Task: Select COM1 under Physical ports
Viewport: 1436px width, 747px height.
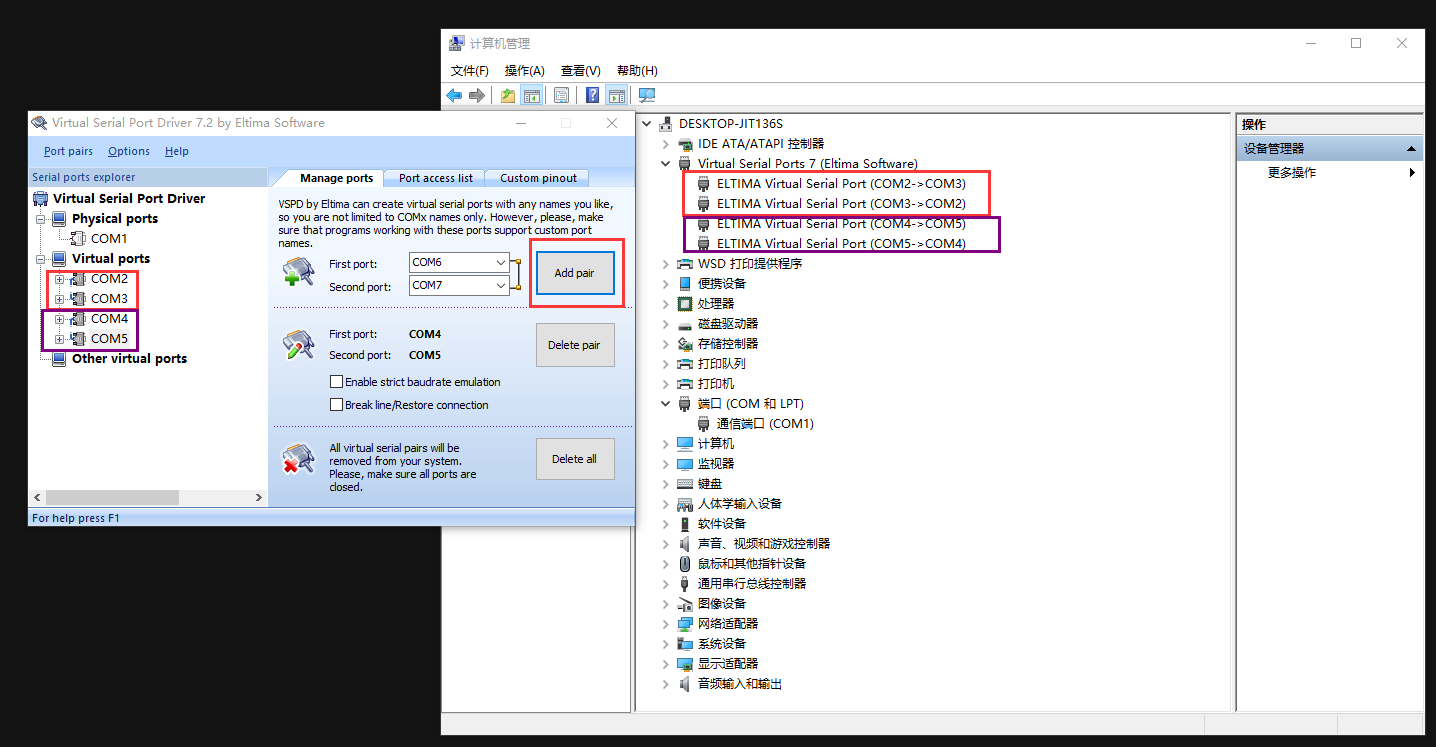Action: point(109,239)
